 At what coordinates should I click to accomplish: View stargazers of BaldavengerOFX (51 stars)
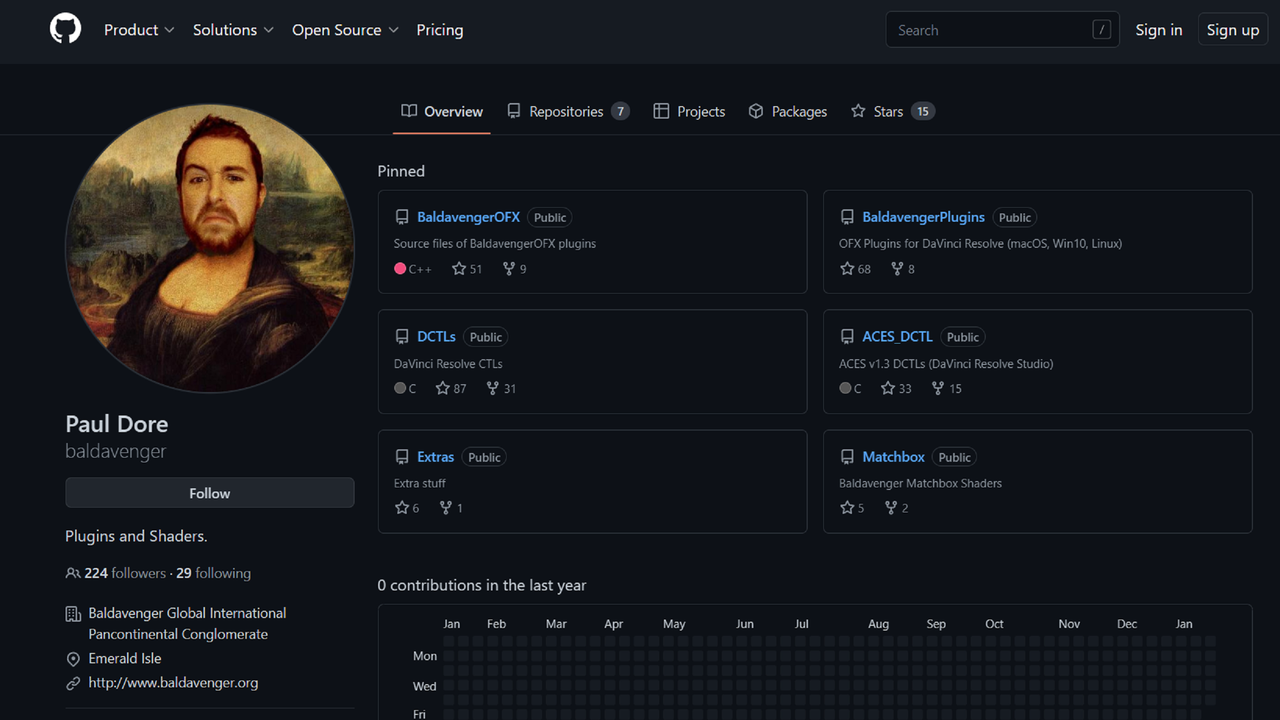coord(467,269)
